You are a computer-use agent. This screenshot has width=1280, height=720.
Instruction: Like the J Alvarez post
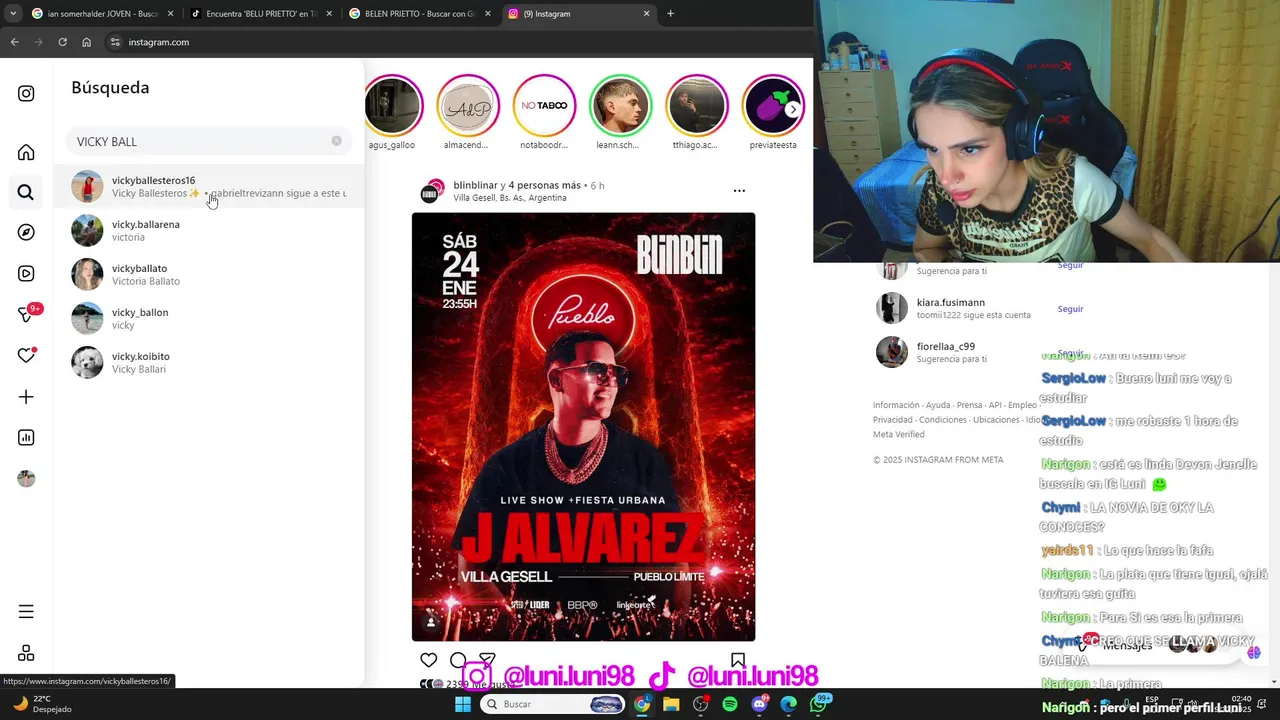pos(428,660)
